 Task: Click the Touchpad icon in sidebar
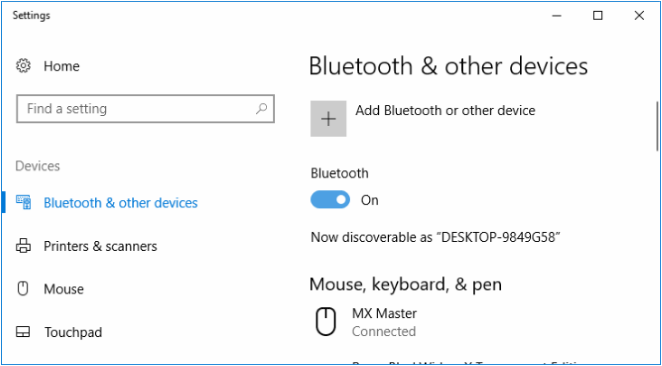(23, 332)
